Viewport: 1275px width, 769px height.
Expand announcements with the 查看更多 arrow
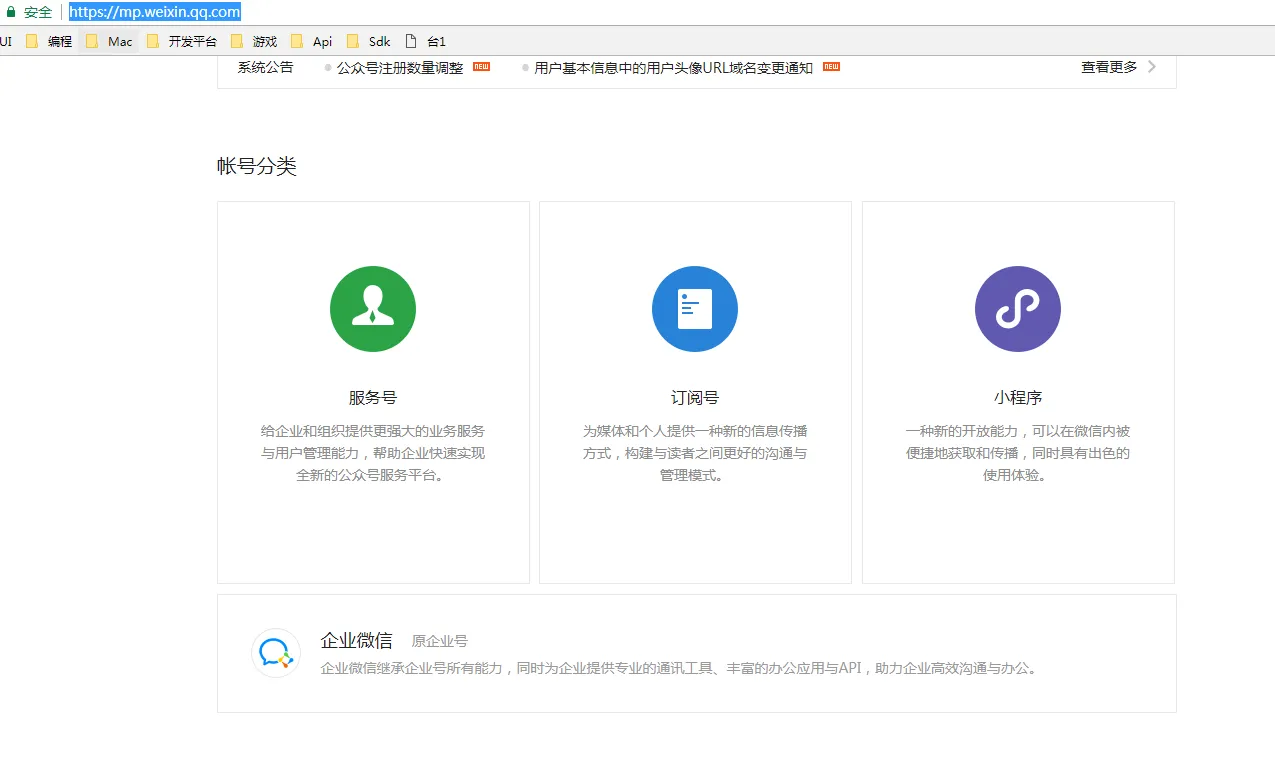pyautogui.click(x=1152, y=67)
